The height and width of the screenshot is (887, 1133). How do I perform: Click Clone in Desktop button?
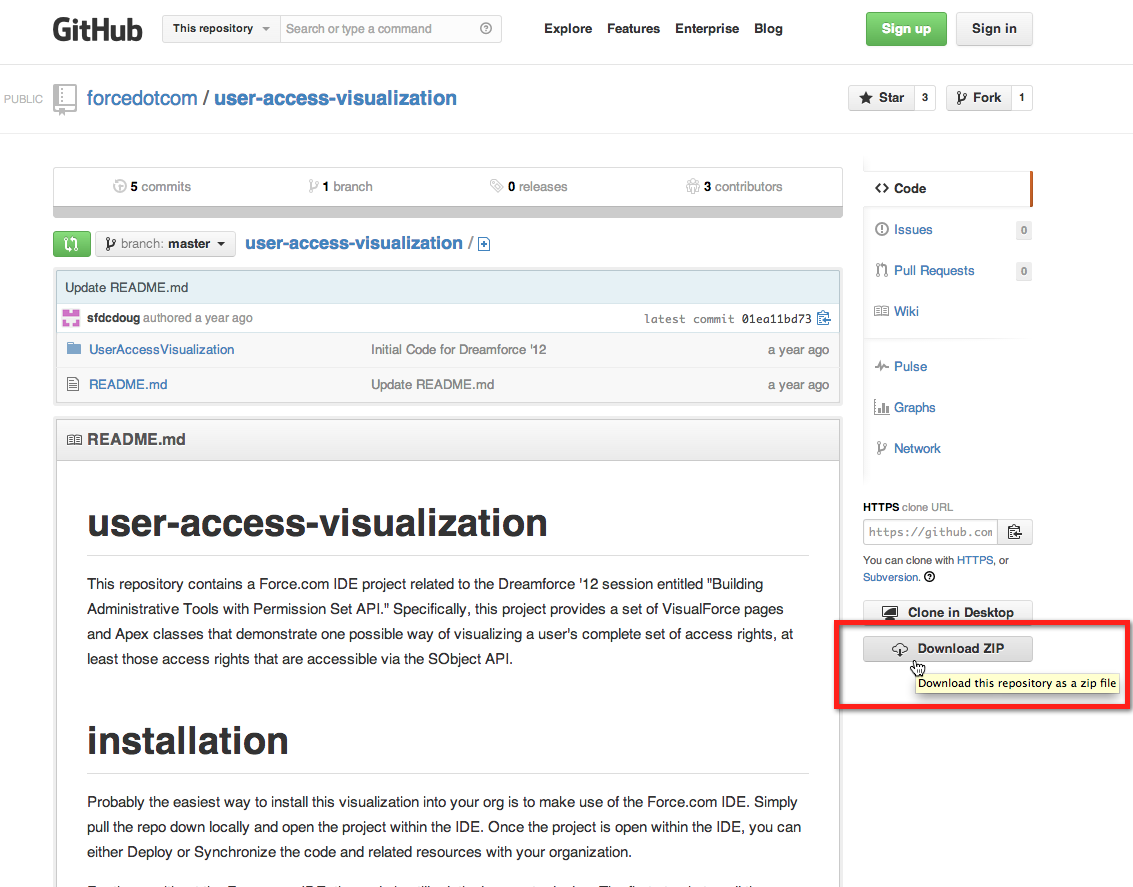click(x=947, y=612)
